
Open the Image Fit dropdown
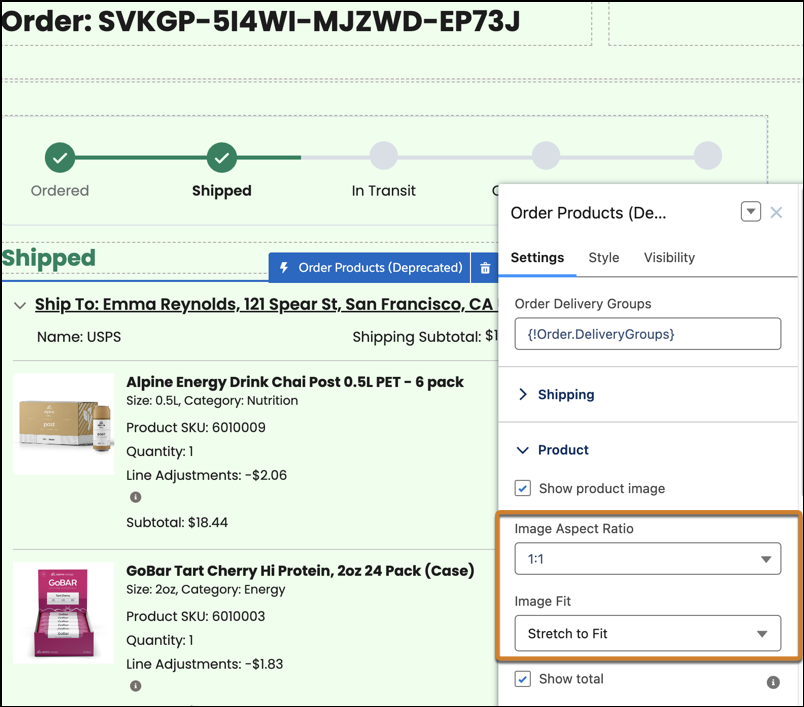click(648, 633)
